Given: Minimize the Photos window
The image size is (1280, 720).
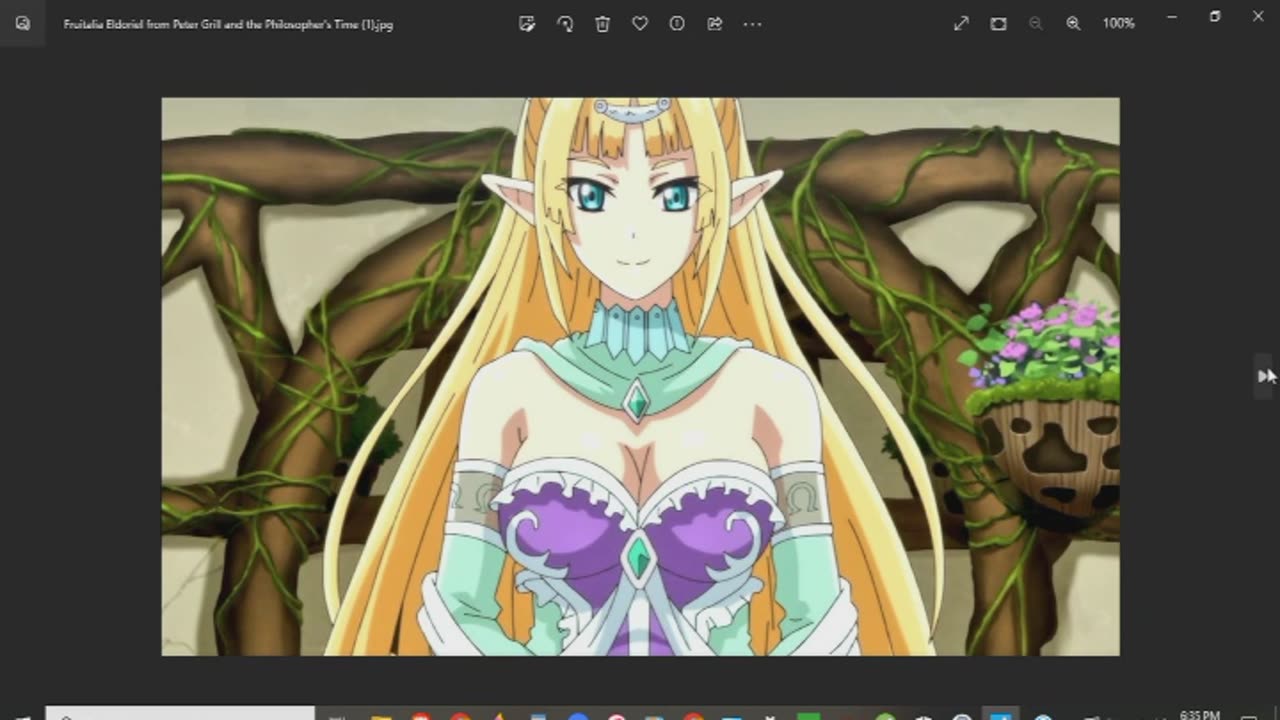Looking at the screenshot, I should coord(1171,16).
